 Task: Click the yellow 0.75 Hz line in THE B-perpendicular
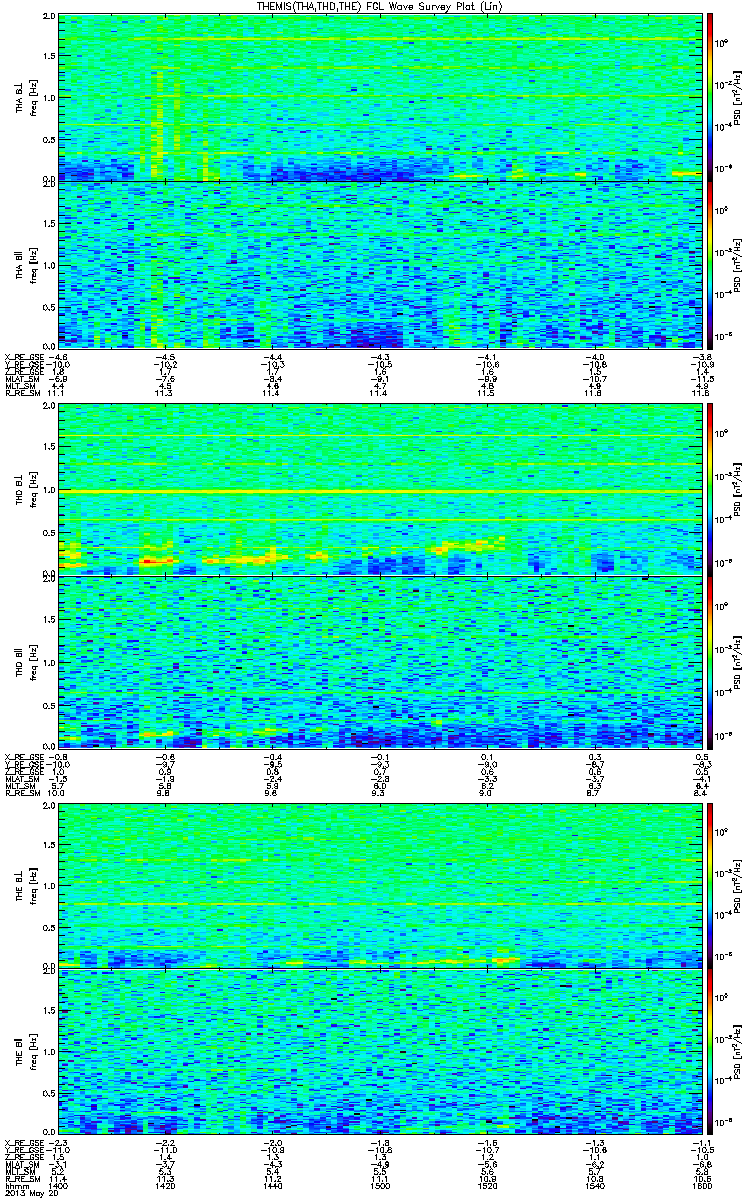379,905
